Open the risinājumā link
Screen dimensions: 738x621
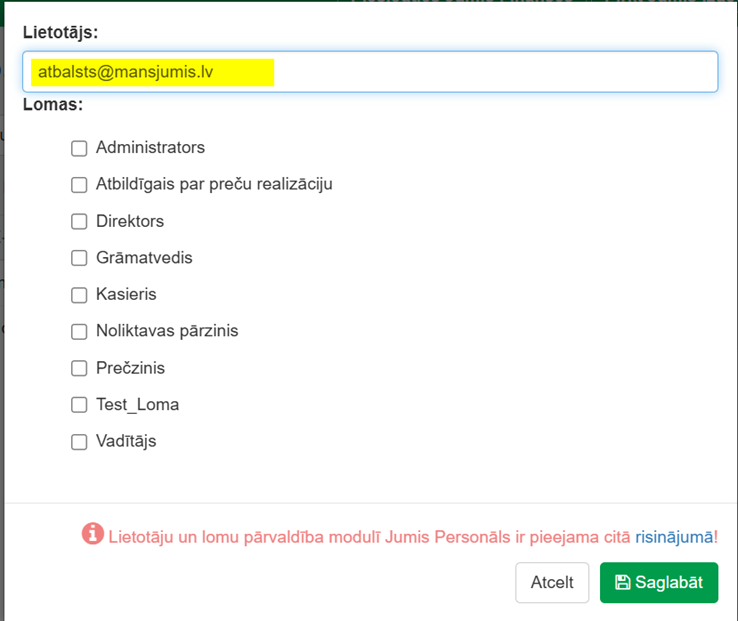click(x=674, y=537)
